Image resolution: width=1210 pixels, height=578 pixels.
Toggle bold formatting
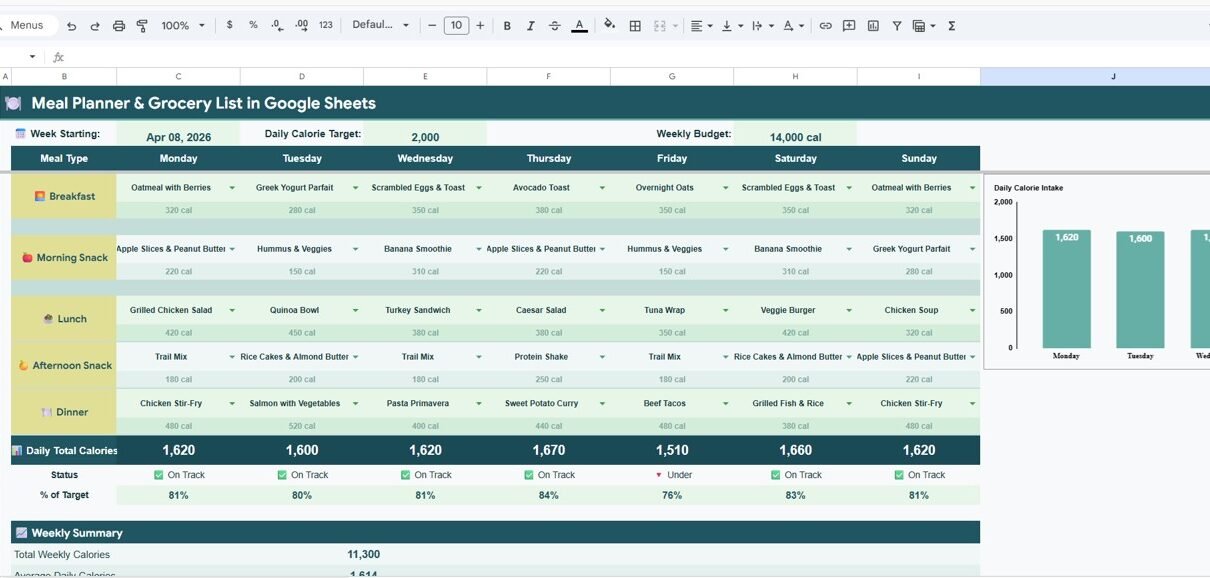507,26
